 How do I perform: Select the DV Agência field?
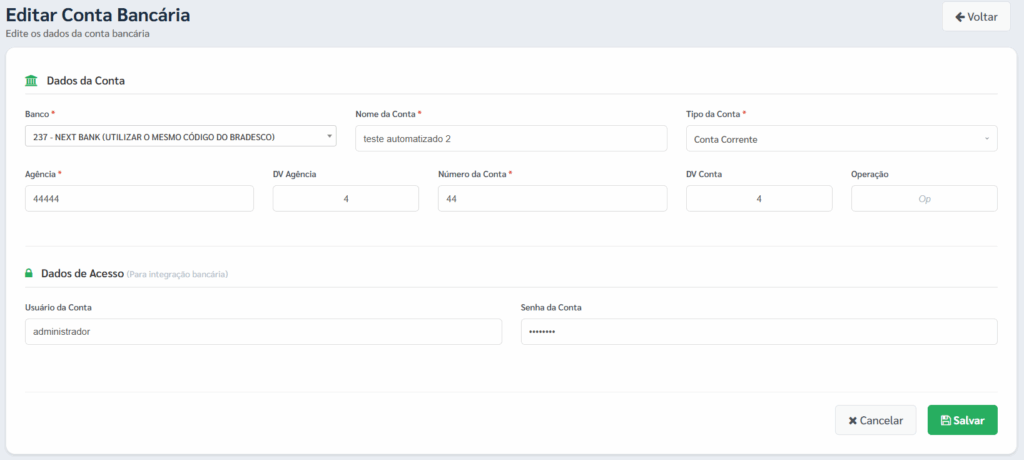tap(345, 199)
